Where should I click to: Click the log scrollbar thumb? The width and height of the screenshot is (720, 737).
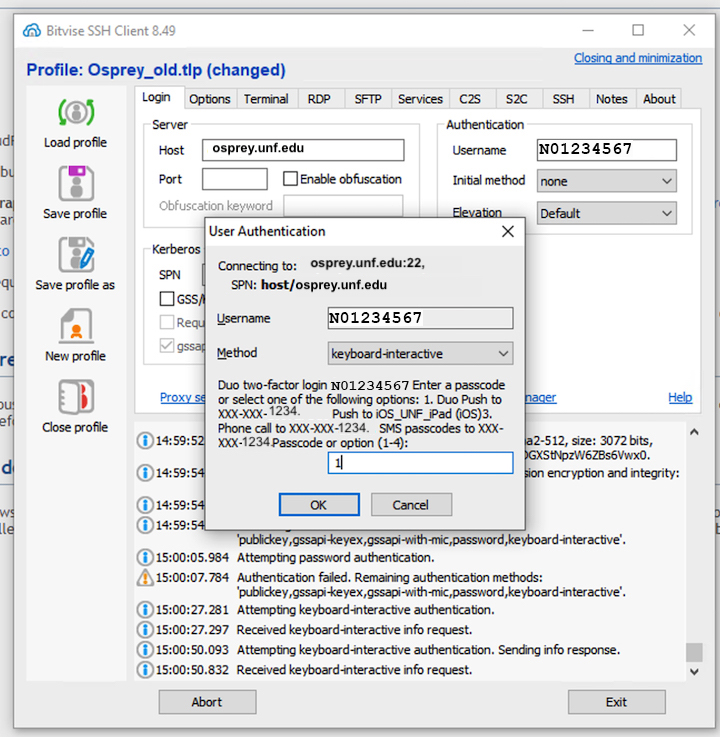point(694,652)
